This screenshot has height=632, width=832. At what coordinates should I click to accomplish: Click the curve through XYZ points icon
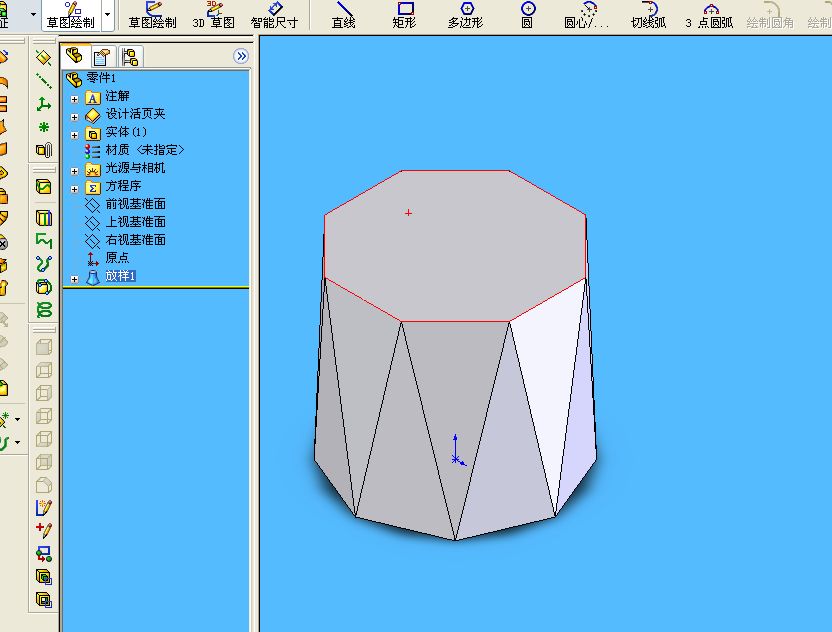point(44,264)
